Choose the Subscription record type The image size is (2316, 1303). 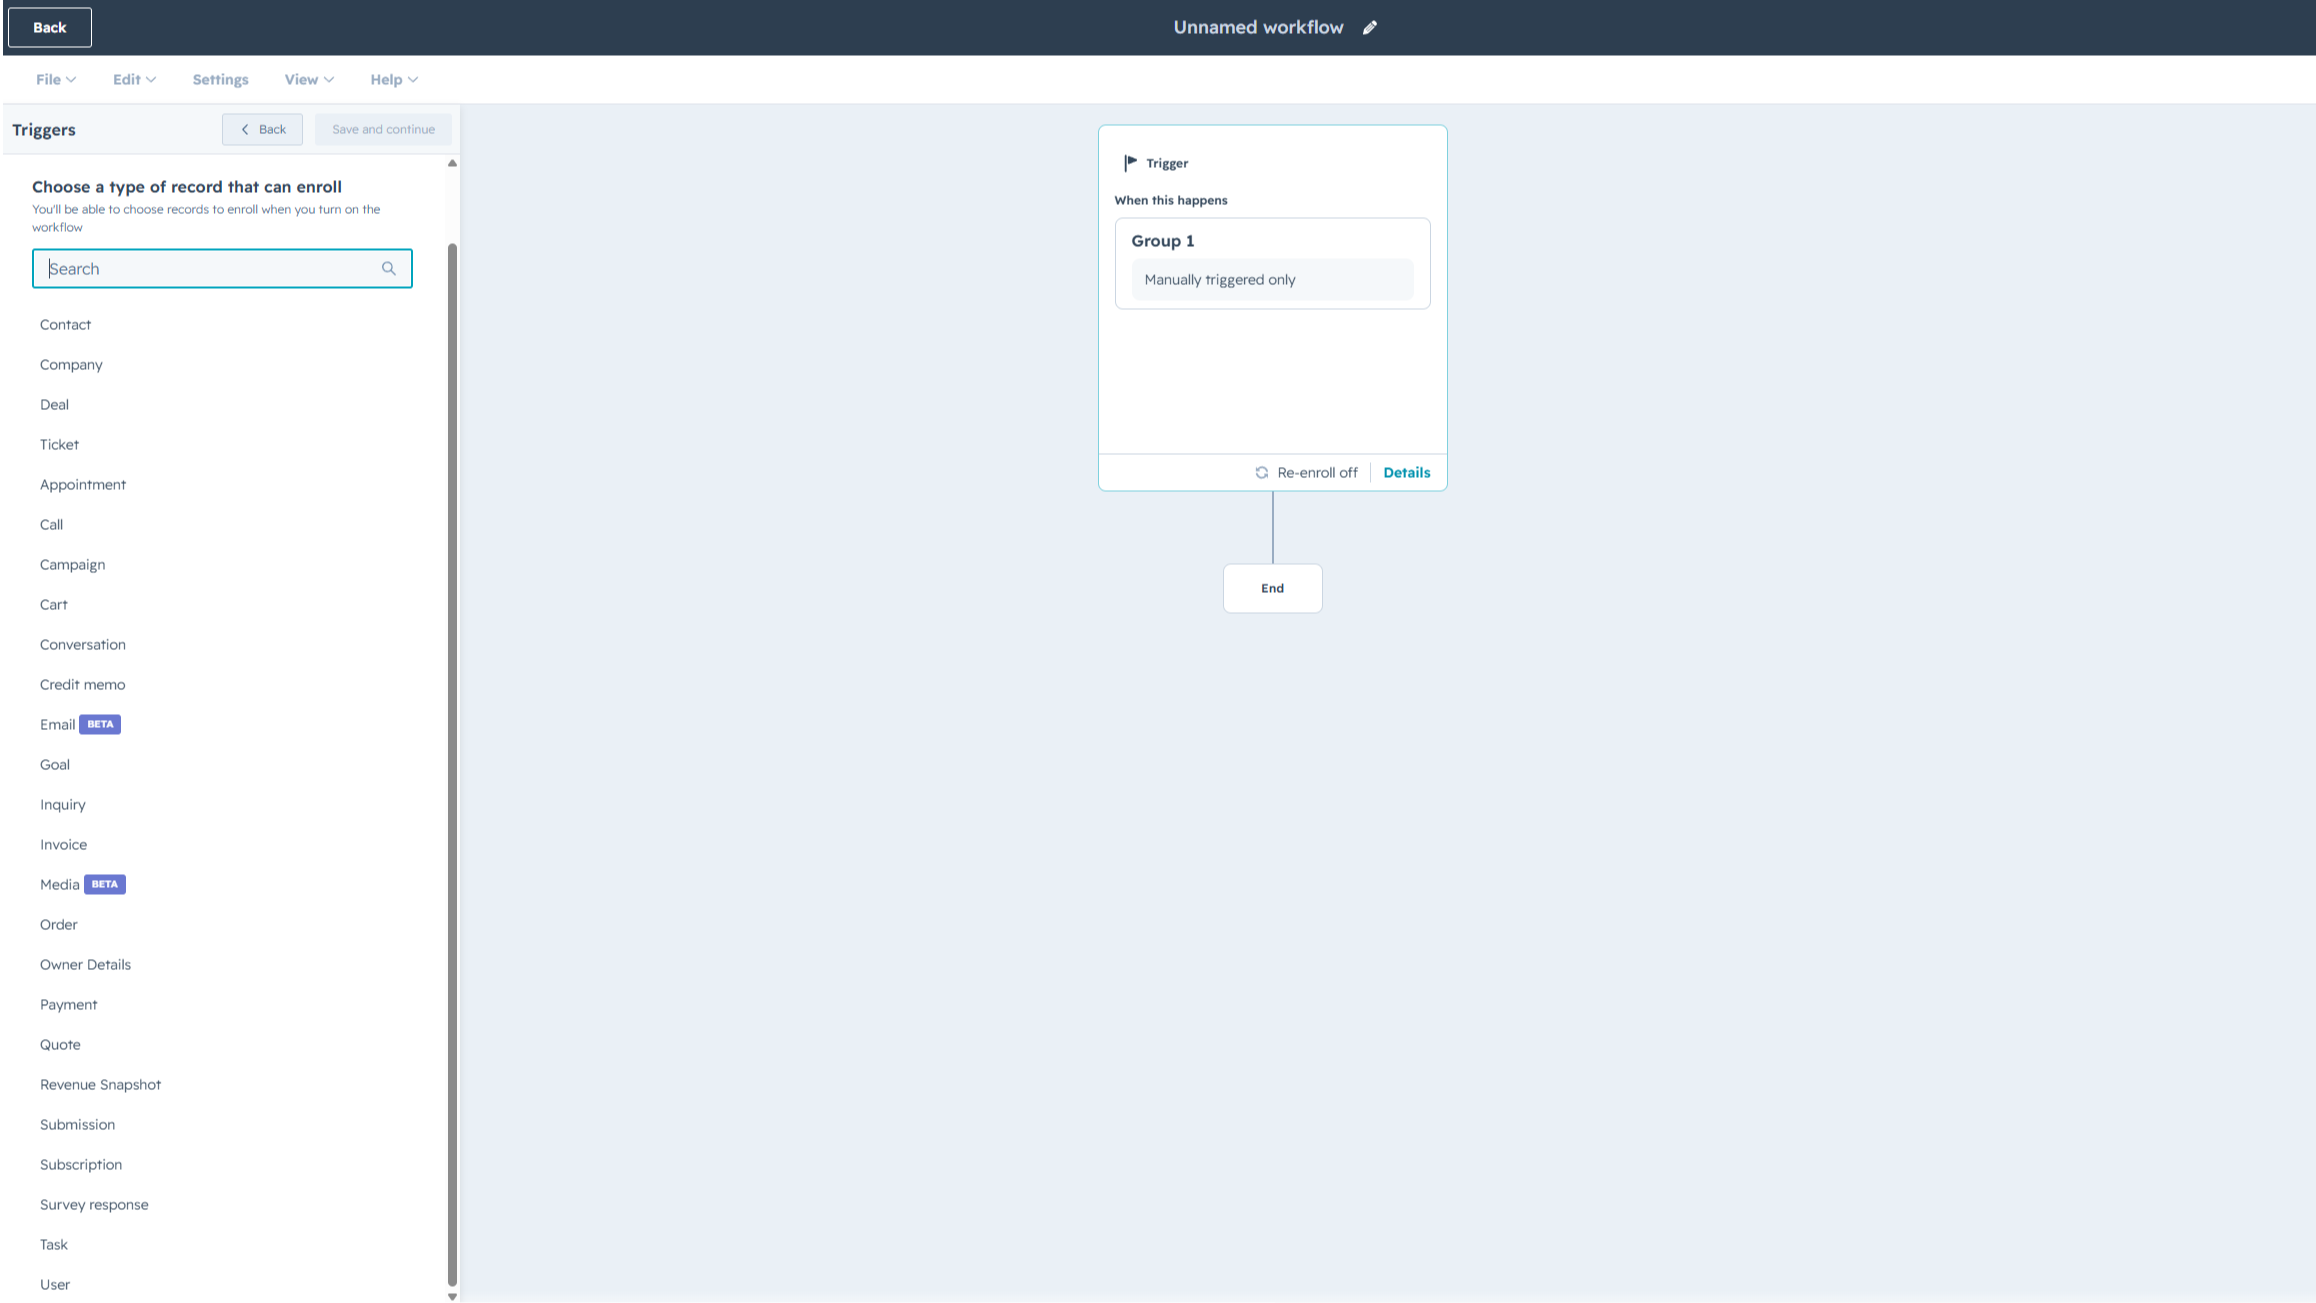click(x=81, y=1164)
